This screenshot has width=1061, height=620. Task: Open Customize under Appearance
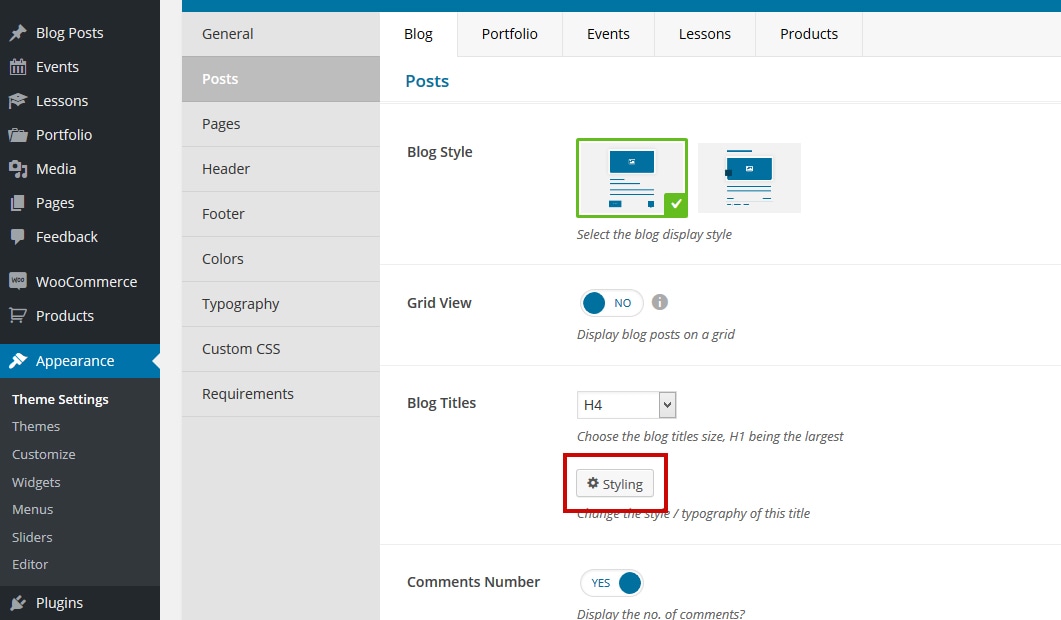coord(43,454)
